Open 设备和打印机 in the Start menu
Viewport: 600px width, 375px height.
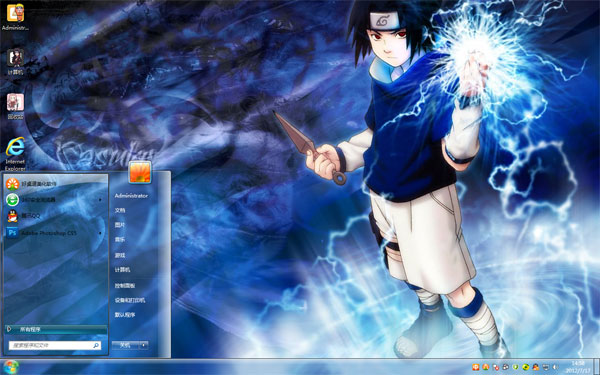[x=130, y=300]
